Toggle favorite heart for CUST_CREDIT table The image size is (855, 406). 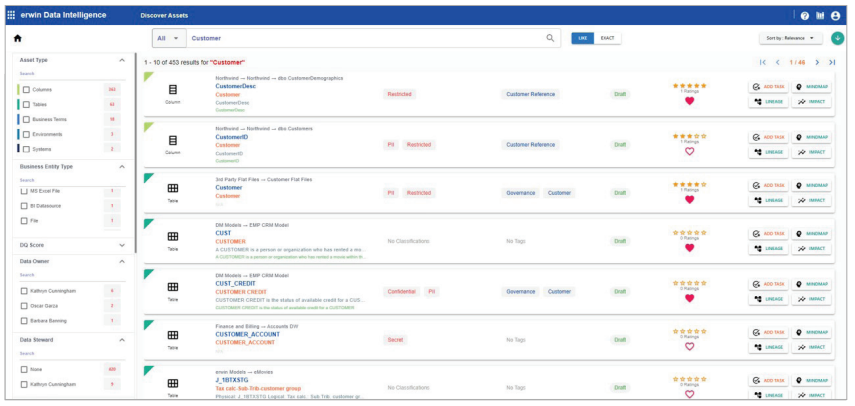tap(689, 298)
